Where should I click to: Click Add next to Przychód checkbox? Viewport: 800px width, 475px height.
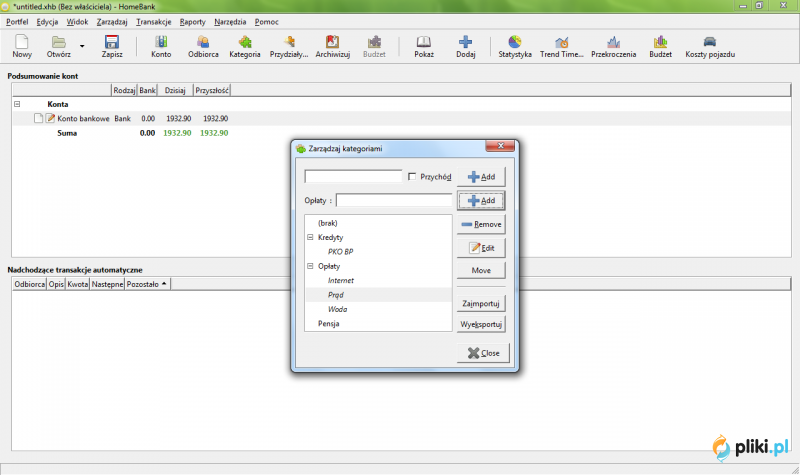tap(481, 177)
